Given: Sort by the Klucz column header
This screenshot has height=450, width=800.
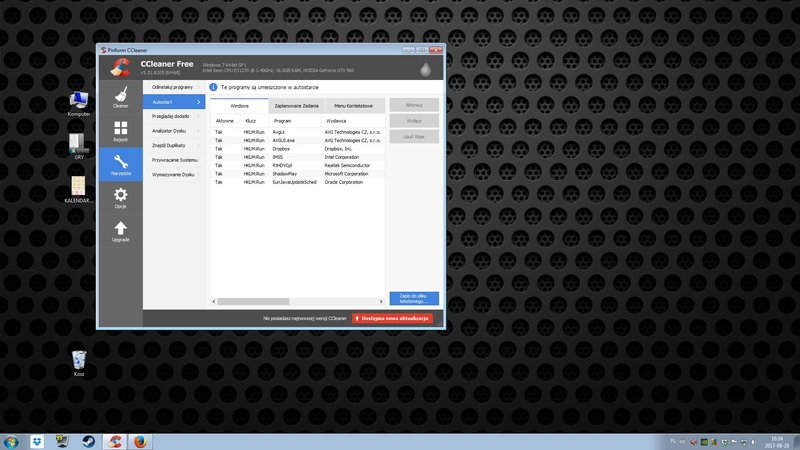Looking at the screenshot, I should point(254,121).
